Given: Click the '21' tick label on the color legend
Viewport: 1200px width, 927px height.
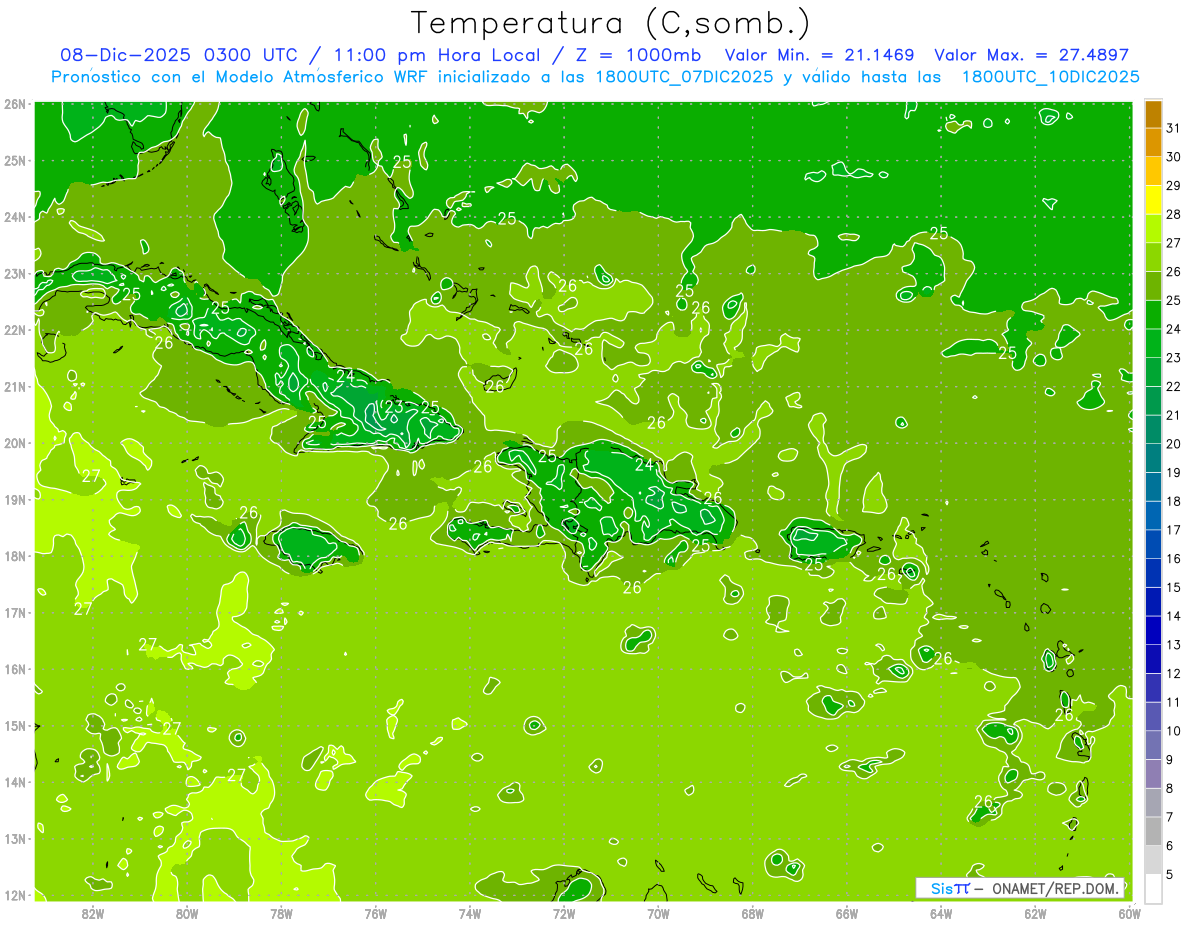Looking at the screenshot, I should [x=1173, y=415].
